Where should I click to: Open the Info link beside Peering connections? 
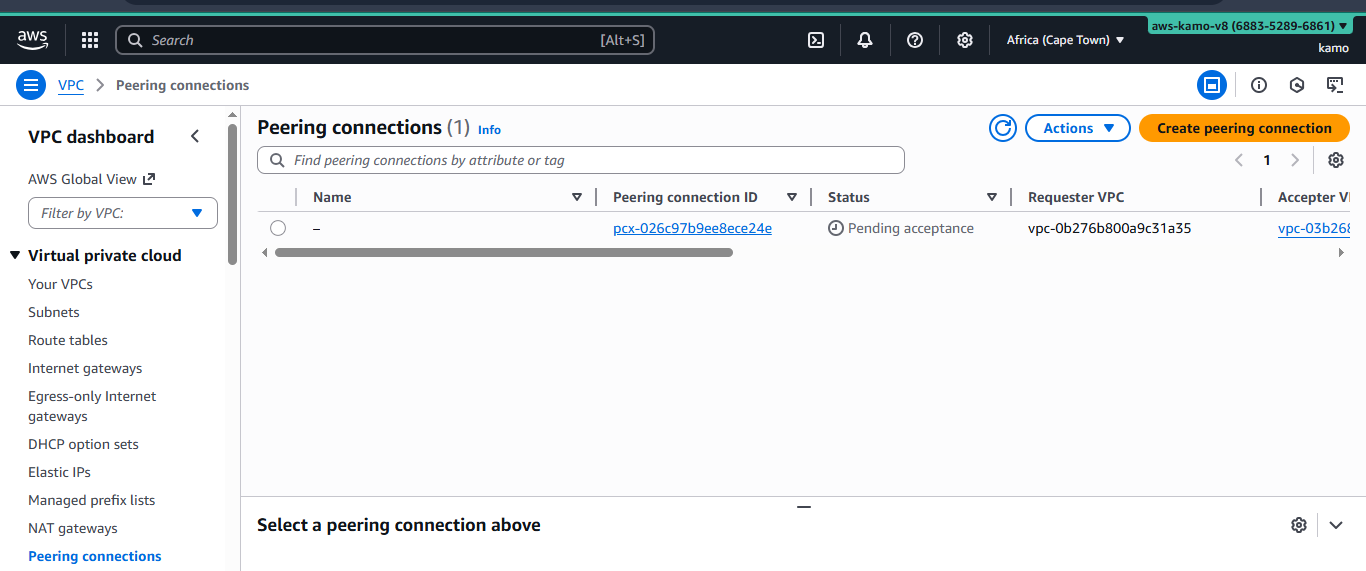click(489, 130)
